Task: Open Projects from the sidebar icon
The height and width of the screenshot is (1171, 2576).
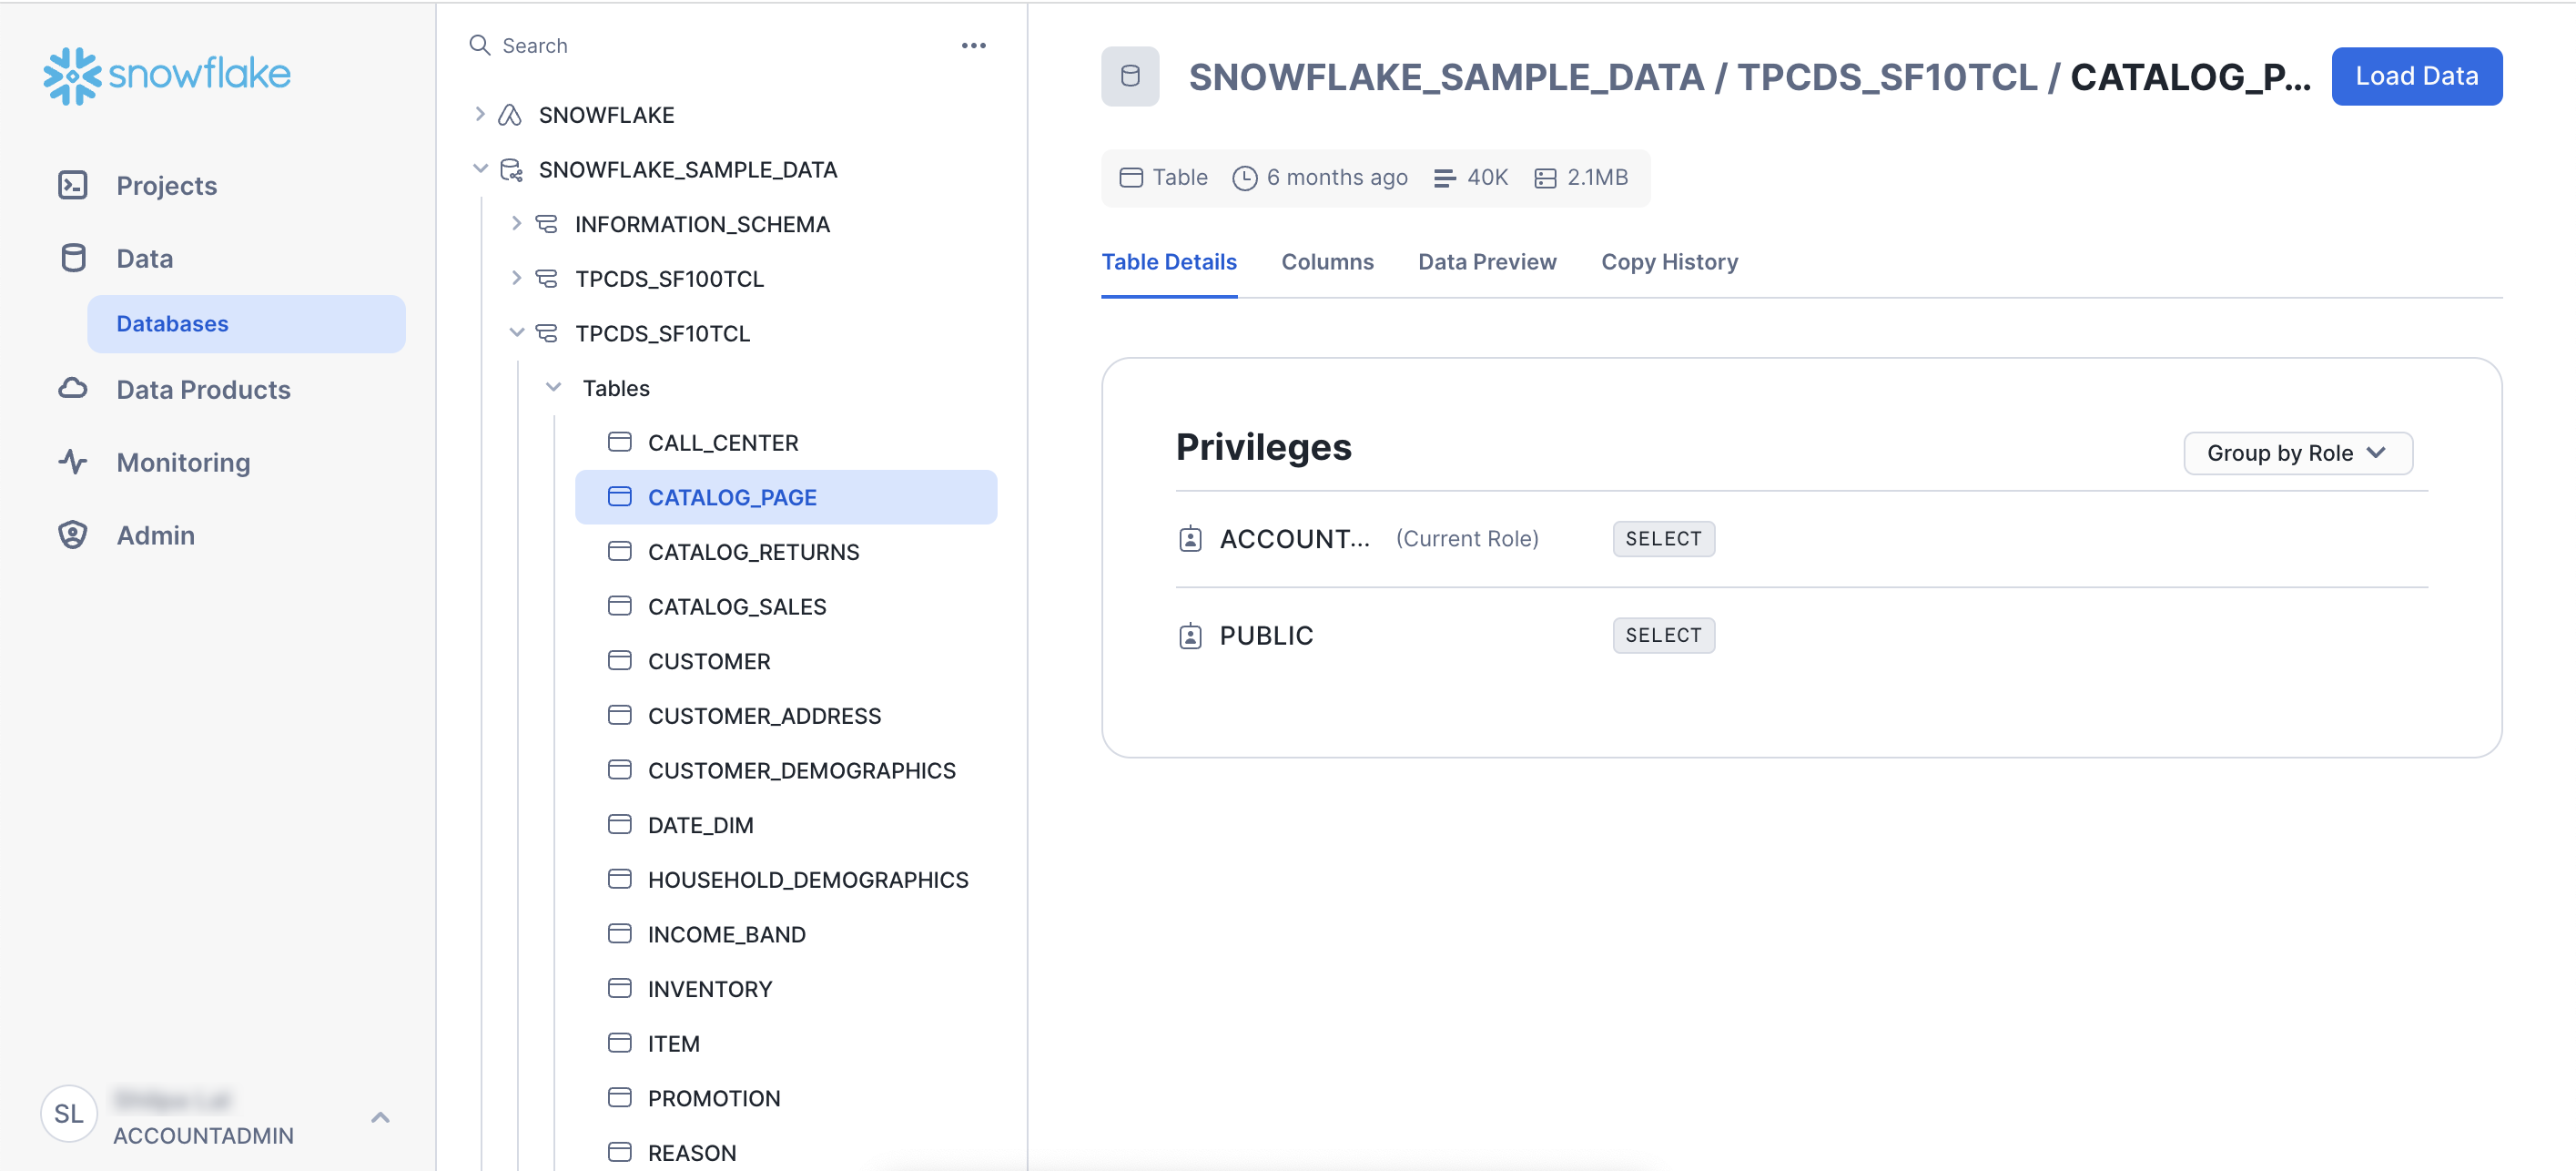Action: (x=73, y=185)
